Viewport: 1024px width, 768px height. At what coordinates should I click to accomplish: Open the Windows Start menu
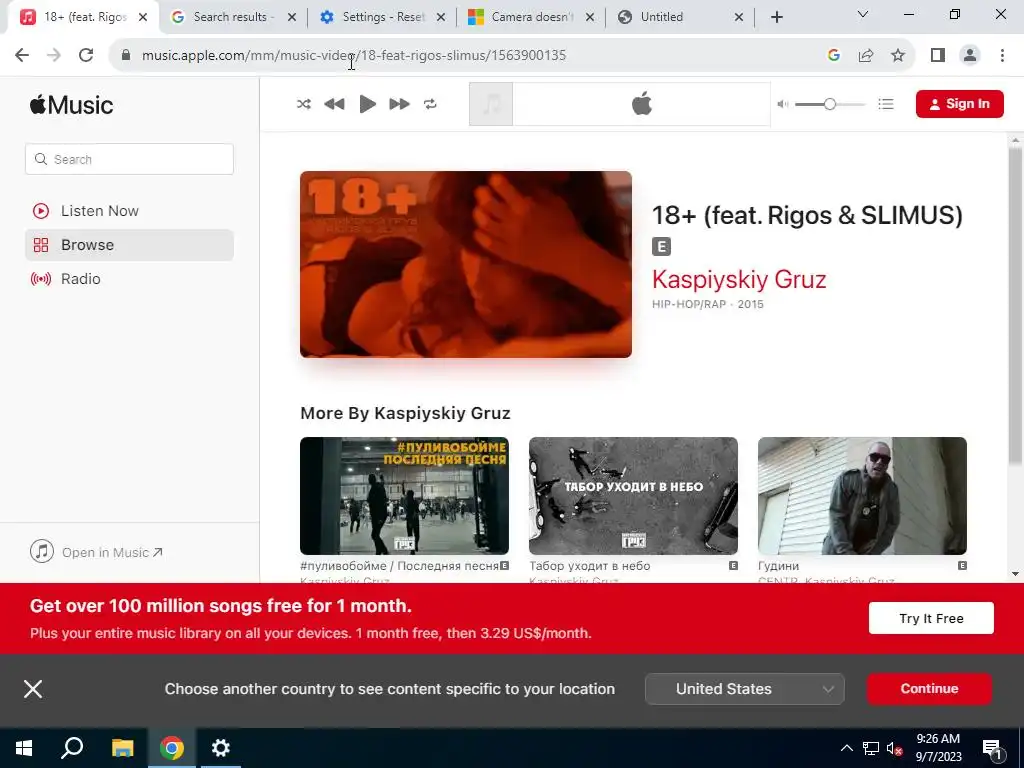pos(24,748)
